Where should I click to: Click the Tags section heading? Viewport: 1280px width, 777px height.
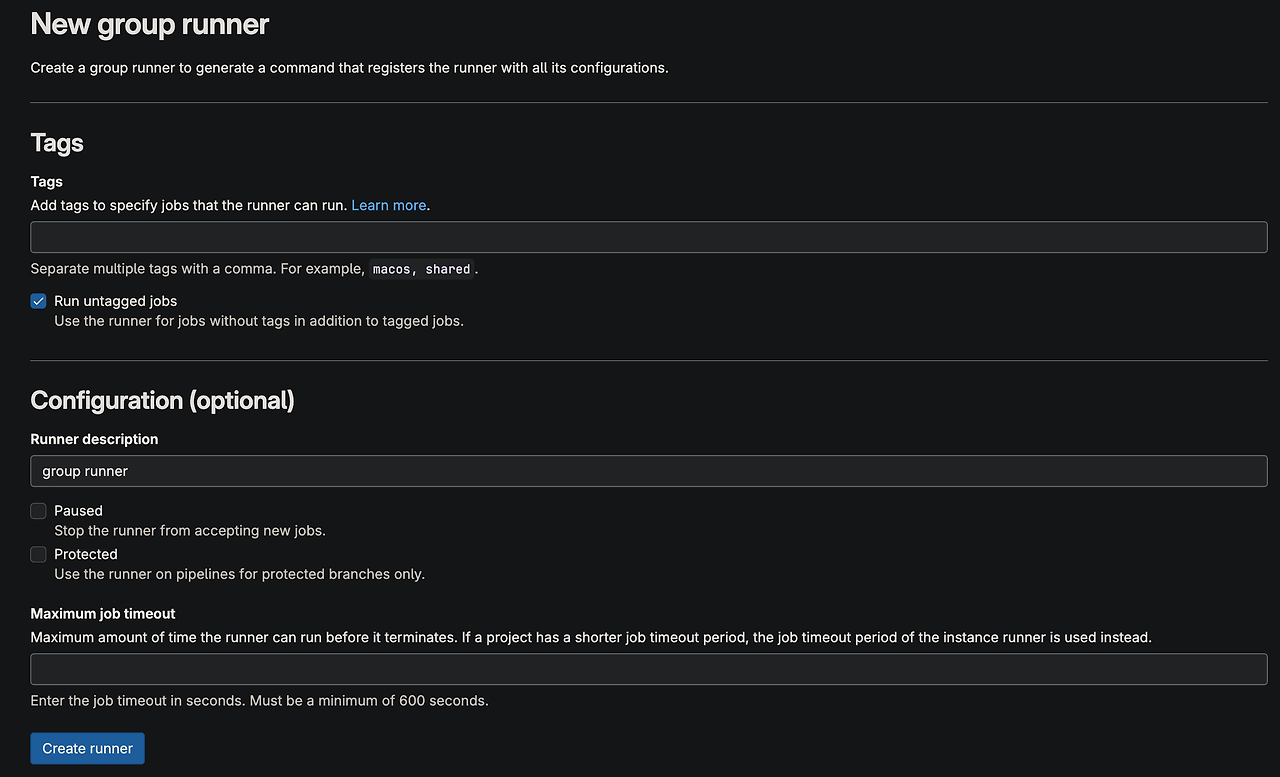click(56, 143)
